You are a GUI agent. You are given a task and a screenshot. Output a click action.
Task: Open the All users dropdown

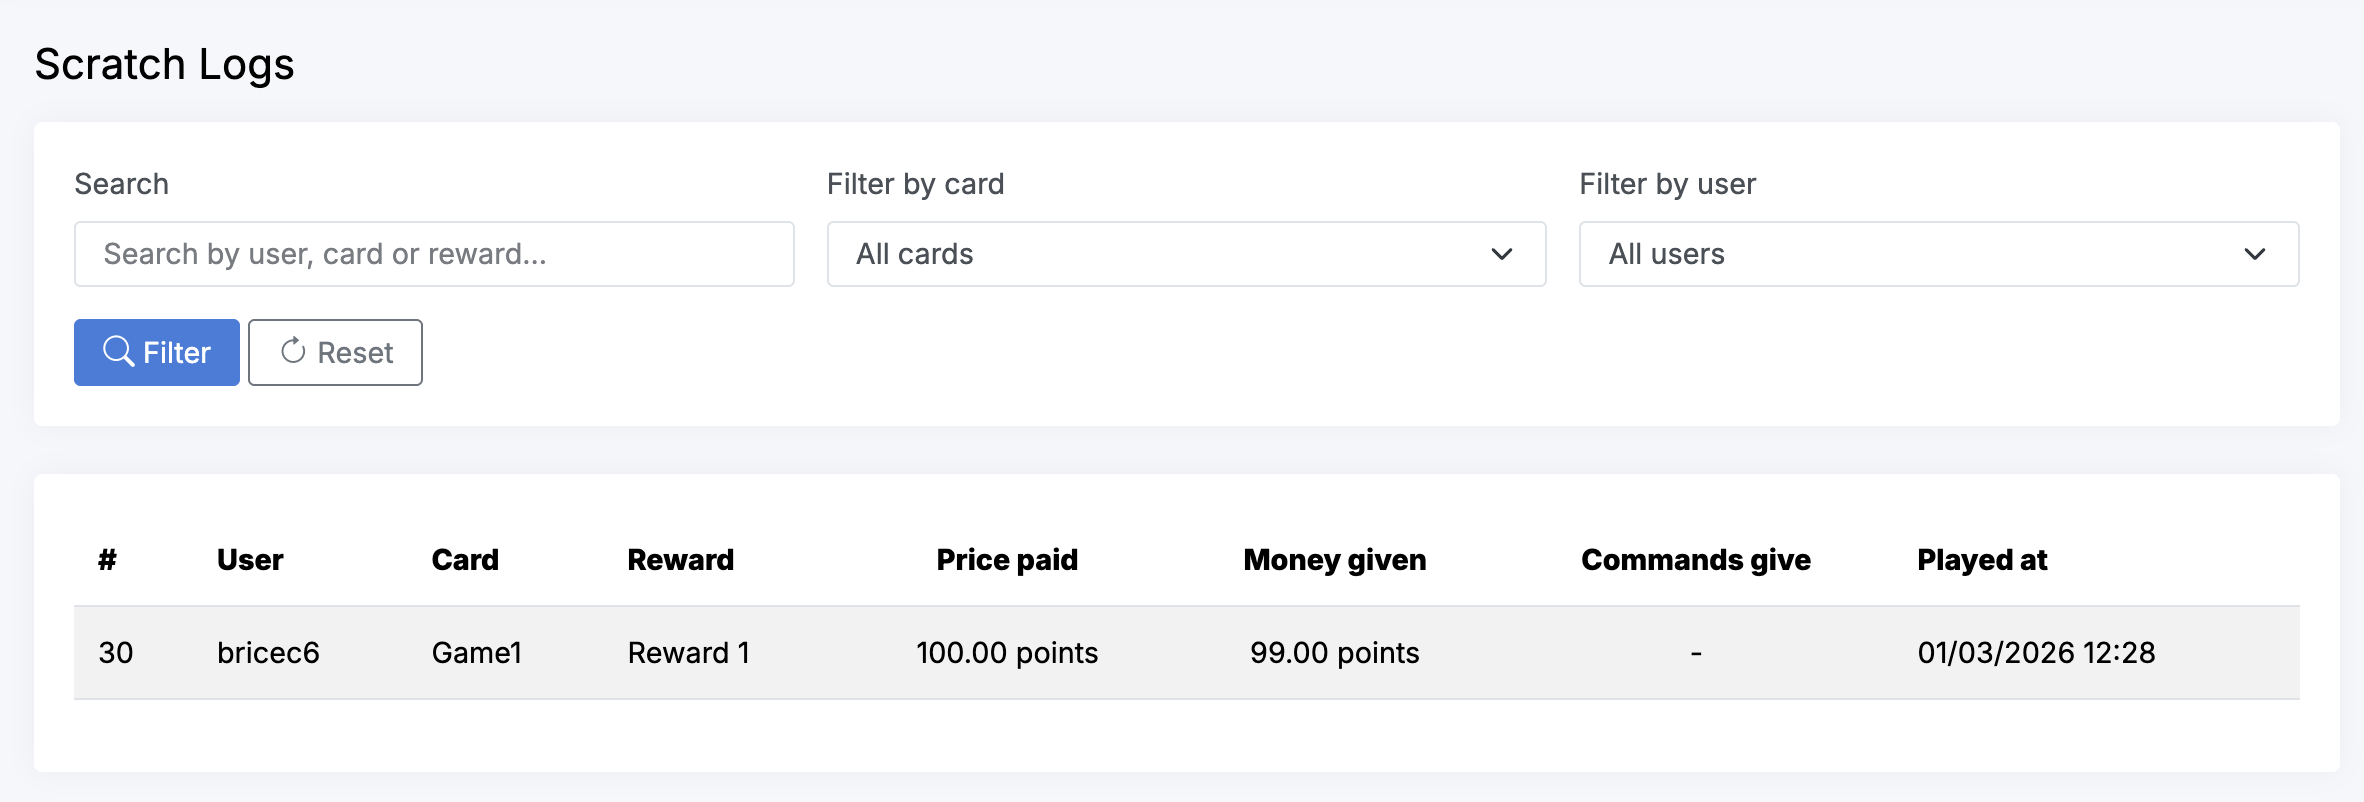click(x=1938, y=254)
